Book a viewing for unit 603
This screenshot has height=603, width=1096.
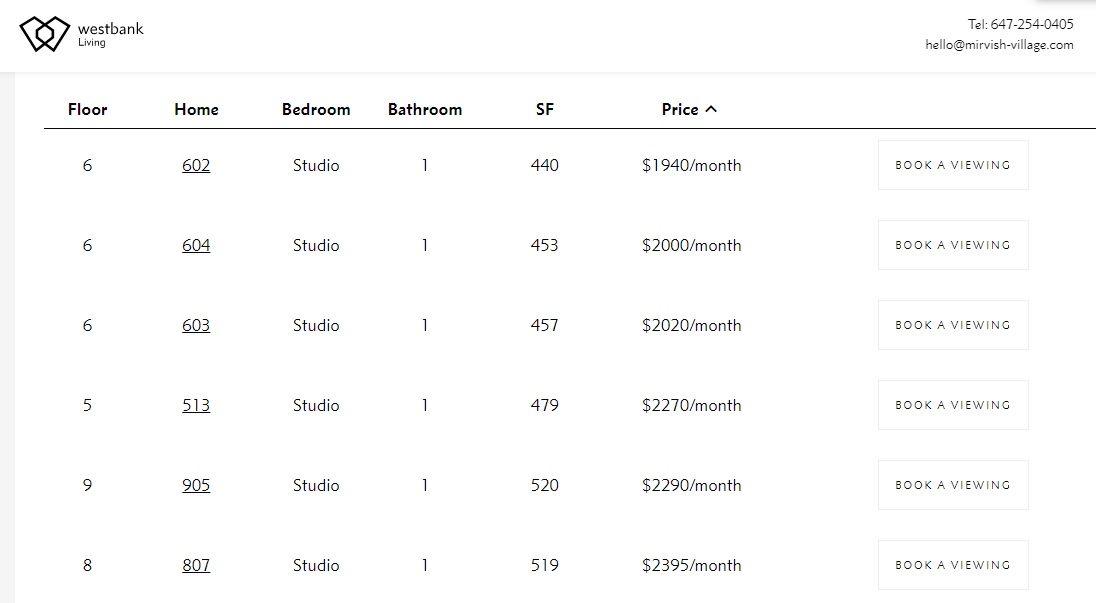click(x=953, y=325)
